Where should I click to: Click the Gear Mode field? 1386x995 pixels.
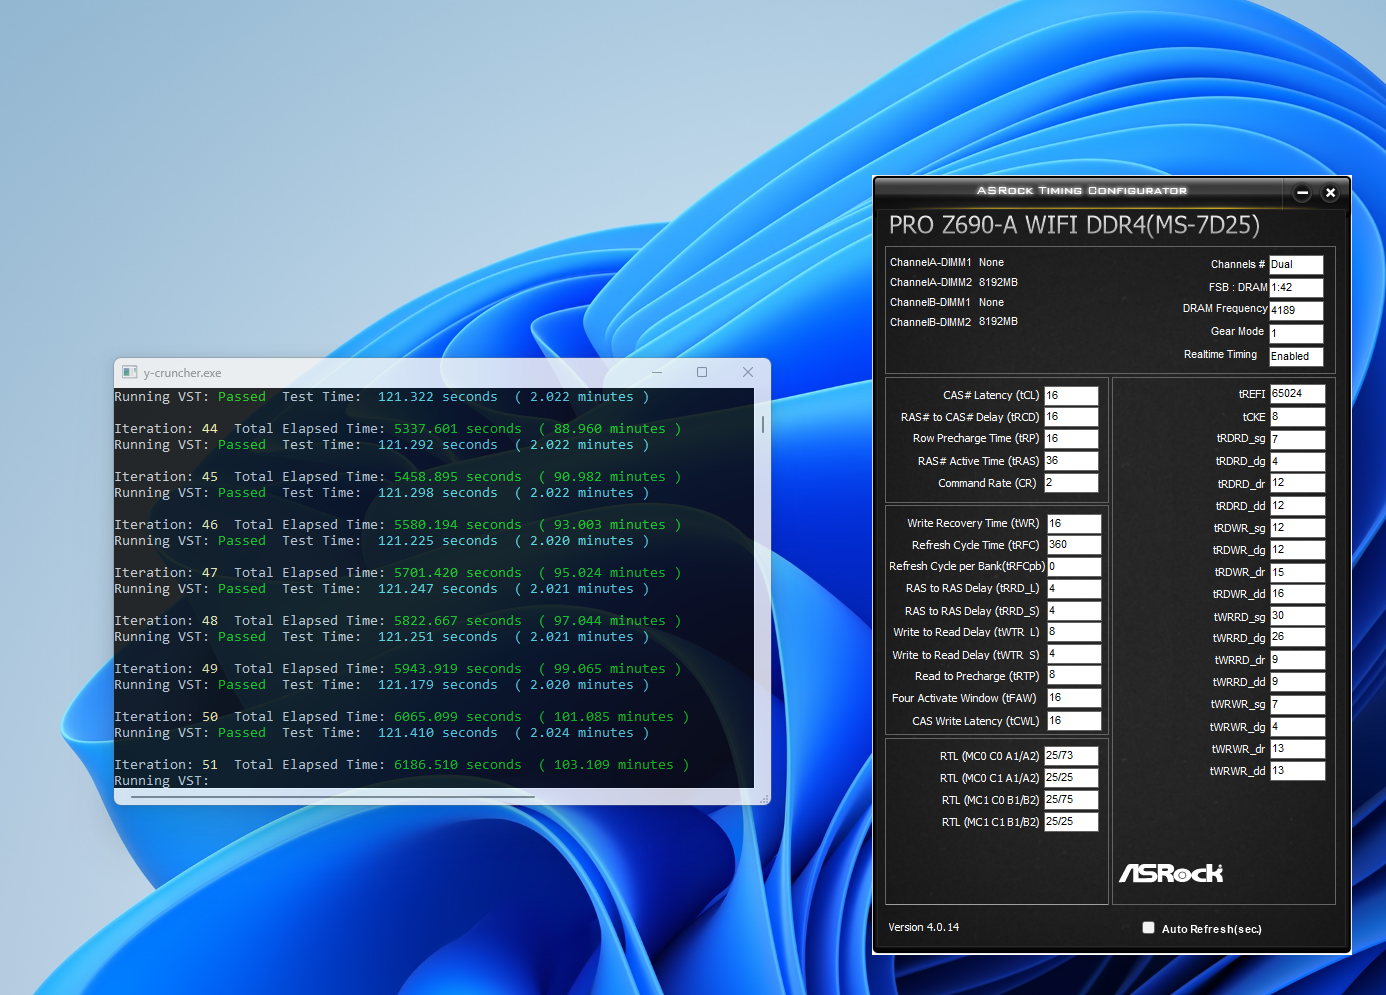click(1296, 334)
